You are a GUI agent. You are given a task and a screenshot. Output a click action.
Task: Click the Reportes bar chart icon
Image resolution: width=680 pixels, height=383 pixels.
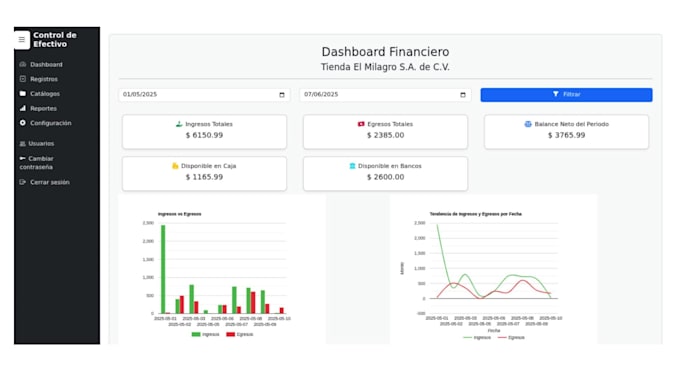[23, 108]
